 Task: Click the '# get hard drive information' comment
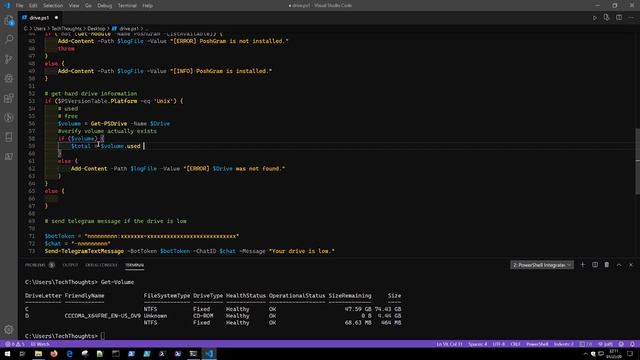(x=91, y=93)
